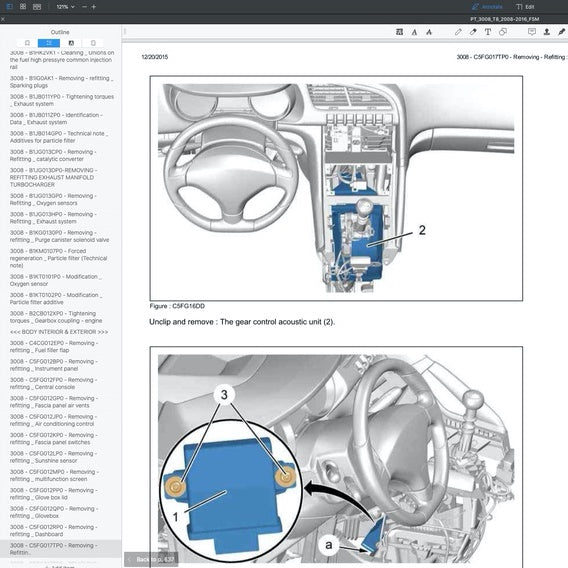Select the pencil drawing tool
This screenshot has width=568, height=568.
point(458,32)
